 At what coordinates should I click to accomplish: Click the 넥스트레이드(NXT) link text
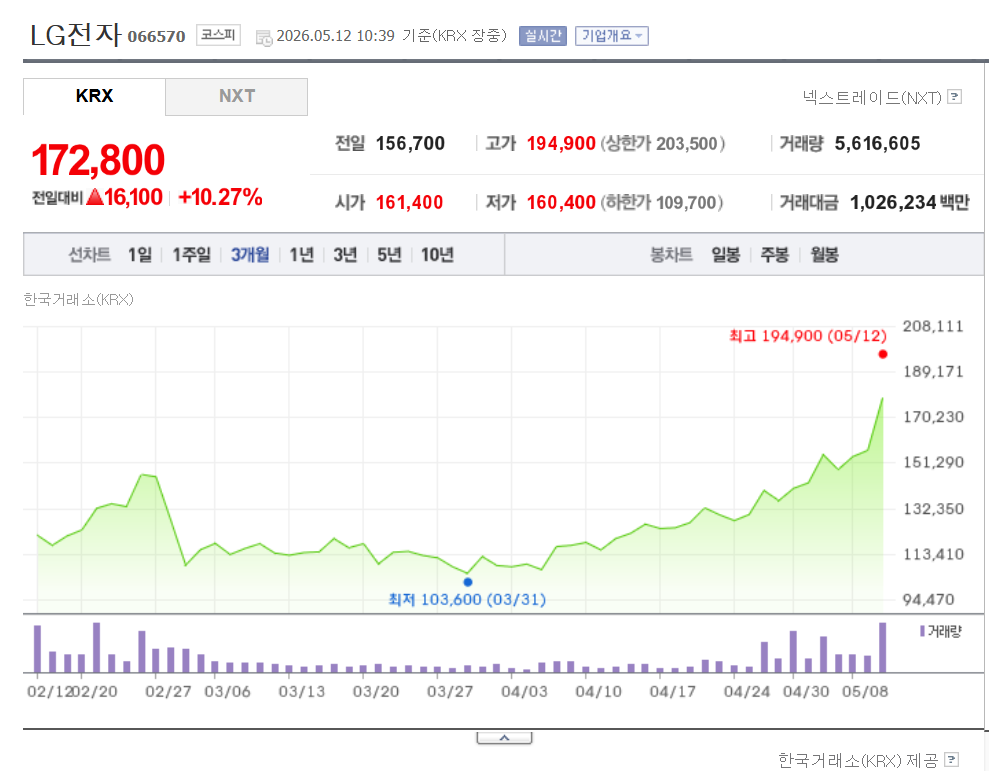[x=872, y=97]
